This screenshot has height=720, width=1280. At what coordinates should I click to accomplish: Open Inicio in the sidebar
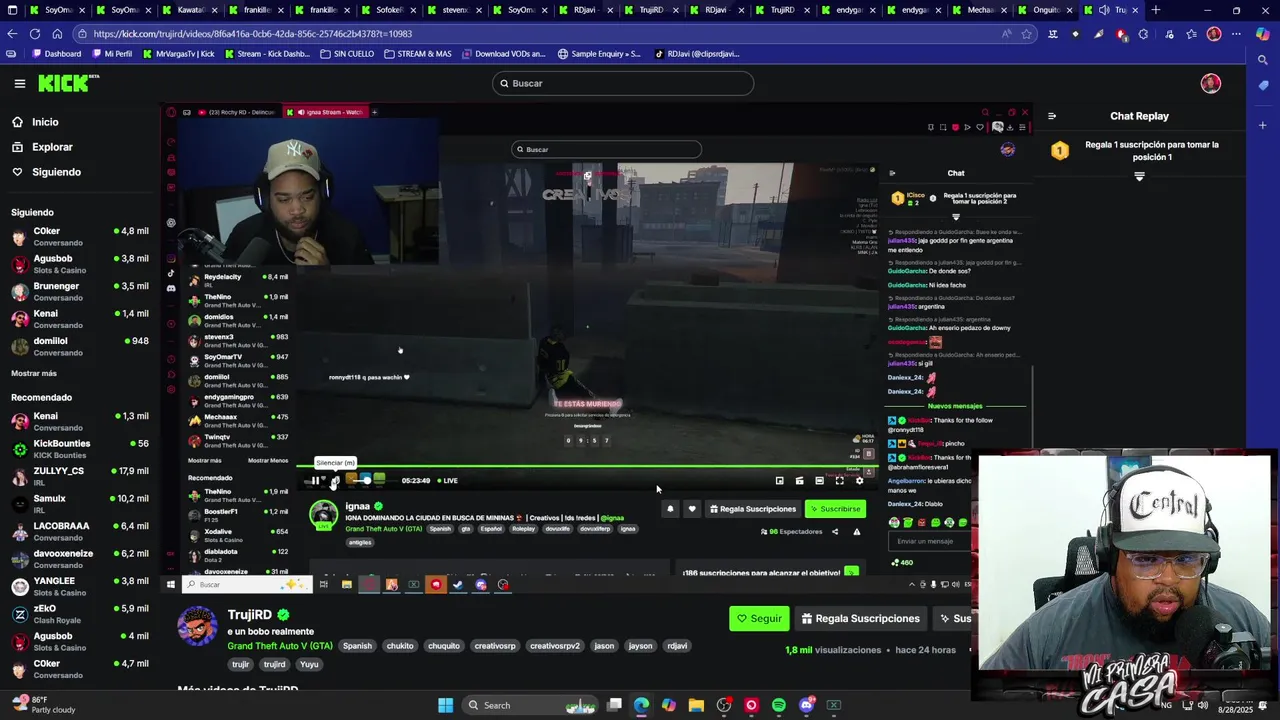(x=45, y=122)
